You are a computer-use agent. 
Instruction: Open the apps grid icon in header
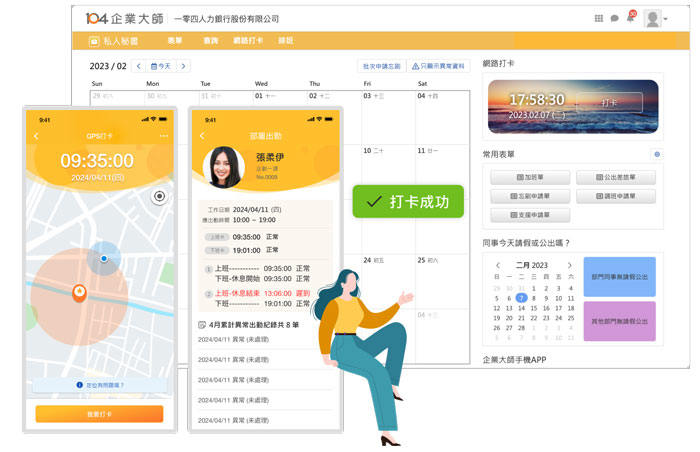coord(599,18)
